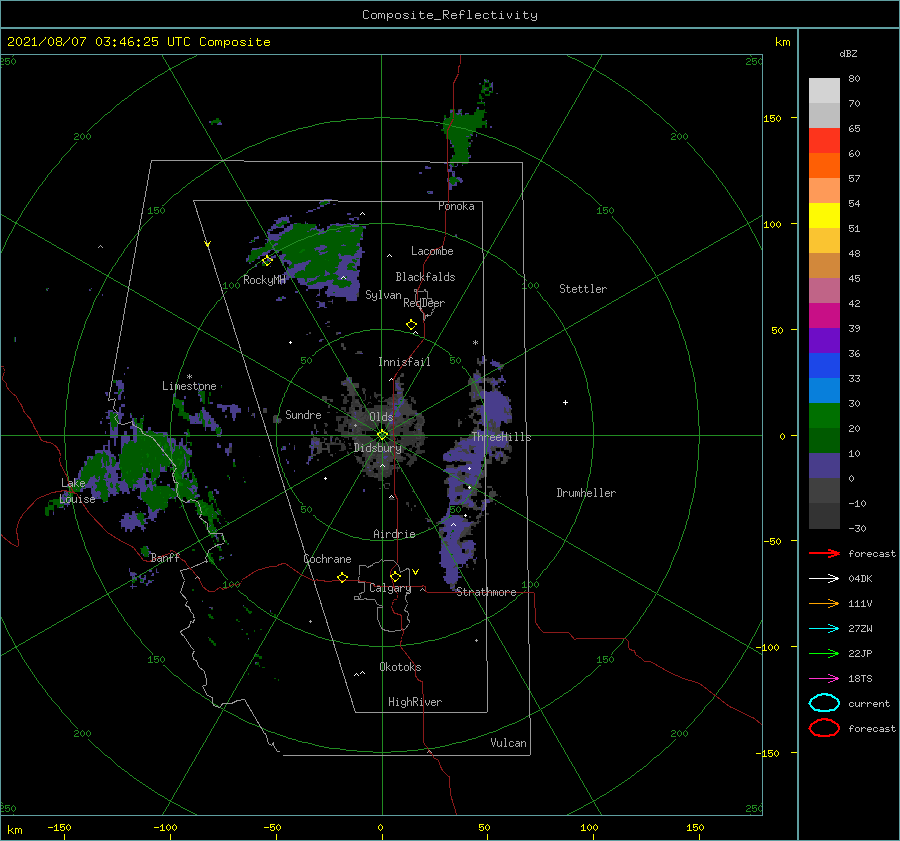
Task: Click the Cochrane city label
Action: pos(327,559)
